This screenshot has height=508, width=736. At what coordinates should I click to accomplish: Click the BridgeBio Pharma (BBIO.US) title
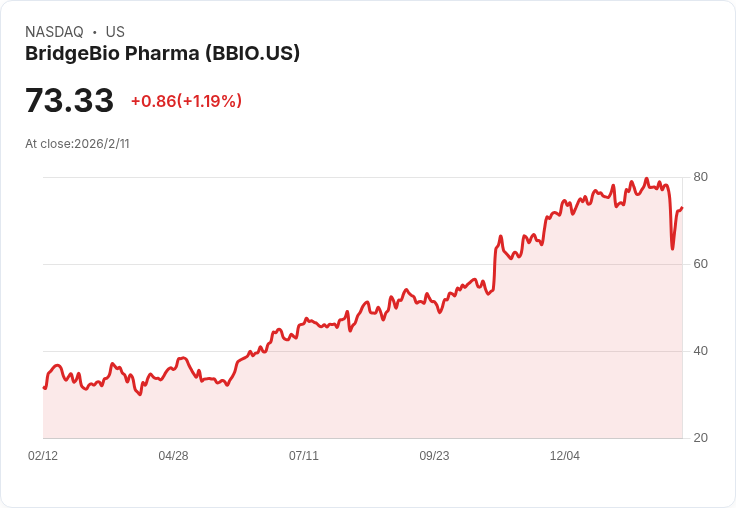pos(162,54)
